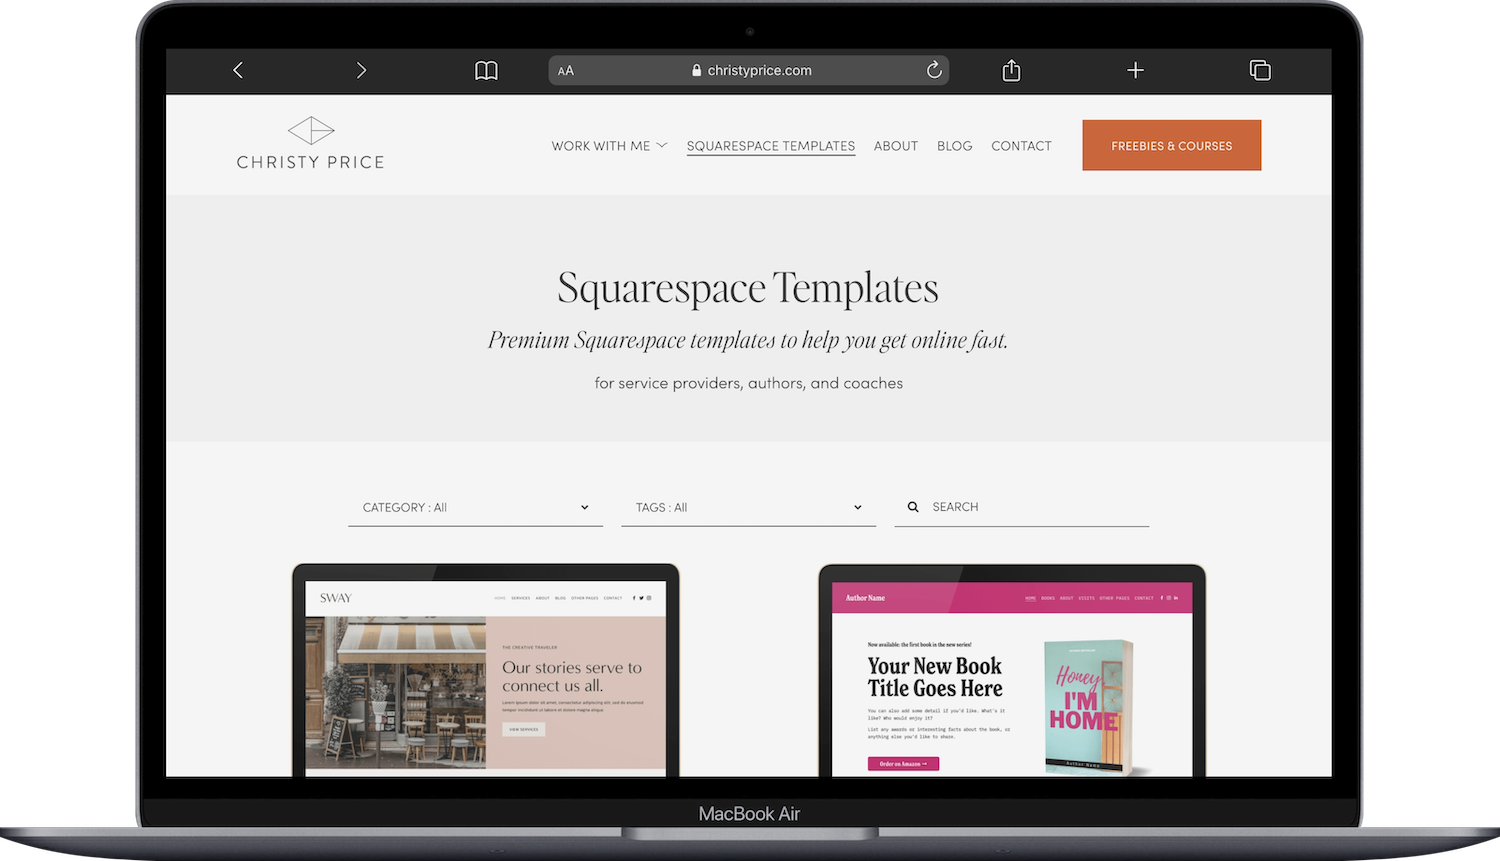Go back with the Safari back arrow
This screenshot has height=861, width=1500.
[238, 70]
